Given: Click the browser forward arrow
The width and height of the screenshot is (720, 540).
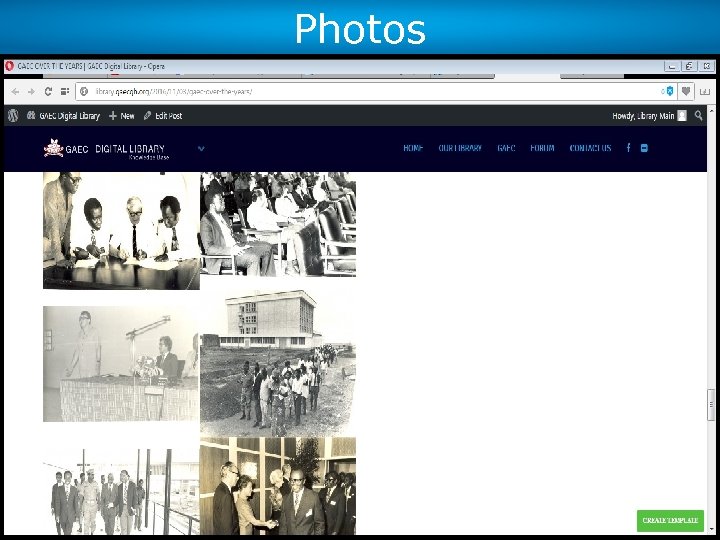Looking at the screenshot, I should point(31,91).
